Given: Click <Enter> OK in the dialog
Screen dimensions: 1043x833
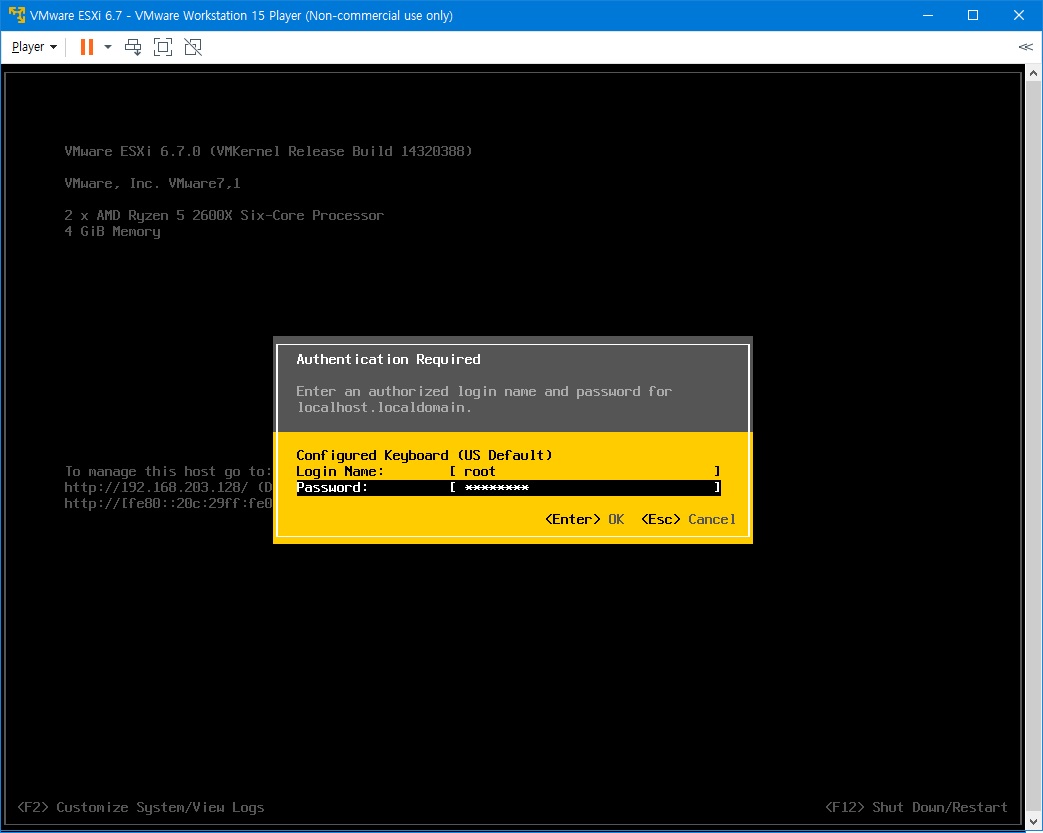Looking at the screenshot, I should tap(585, 519).
